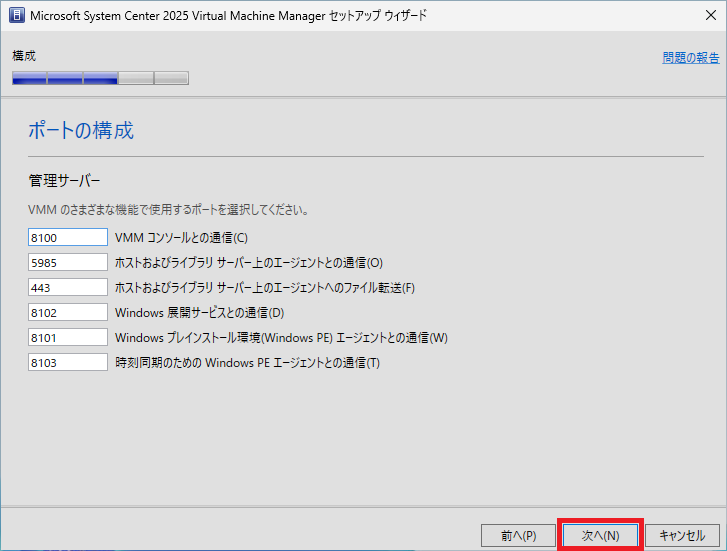Edit the agent communication port field 5985

[68, 263]
